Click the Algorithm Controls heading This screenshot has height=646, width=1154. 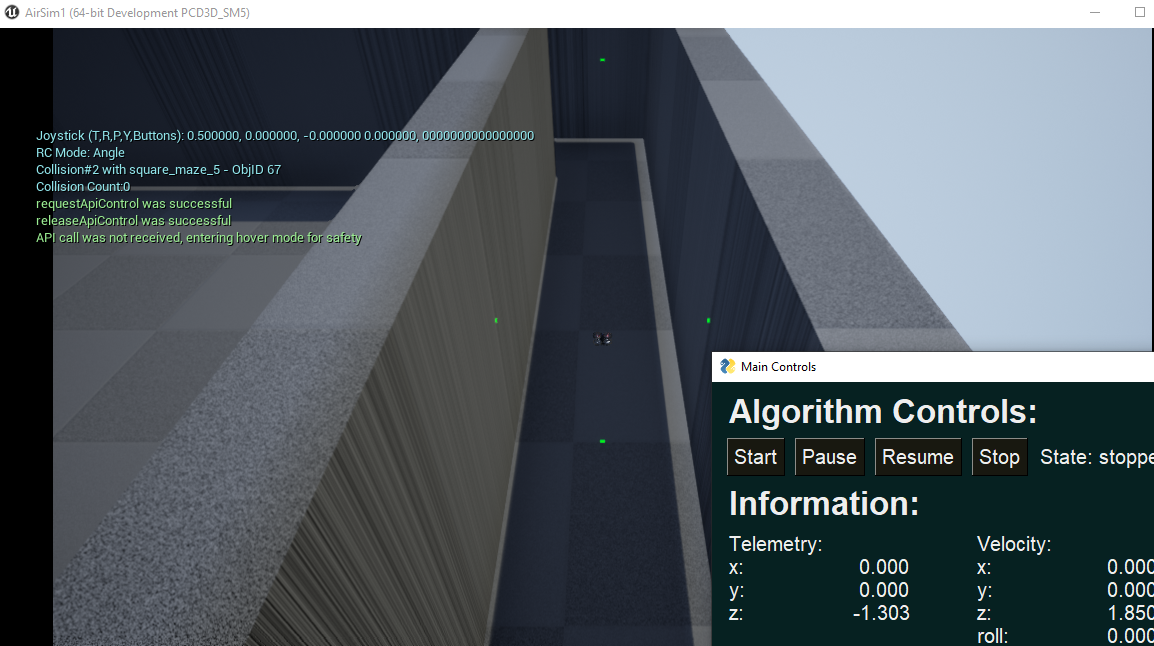(882, 411)
